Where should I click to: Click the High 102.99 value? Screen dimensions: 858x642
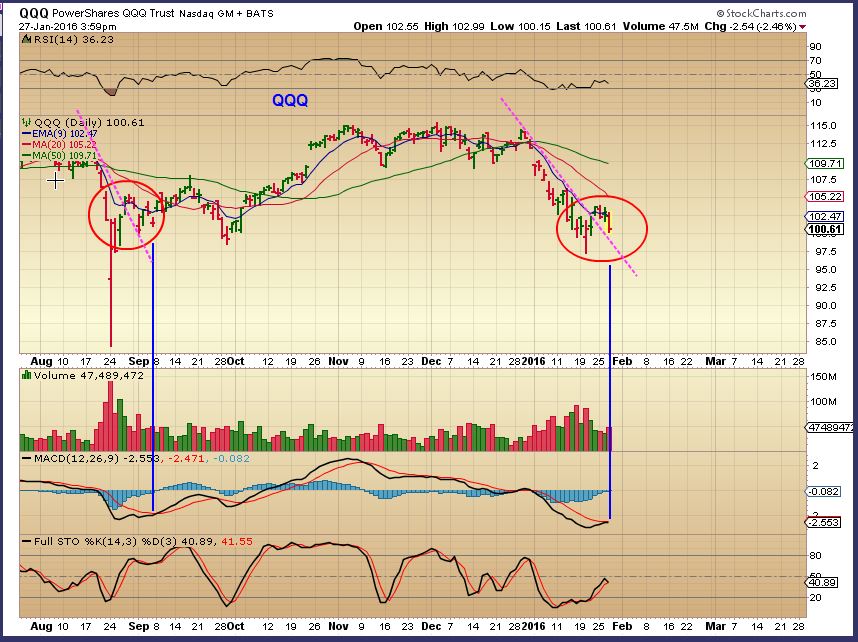pyautogui.click(x=454, y=26)
